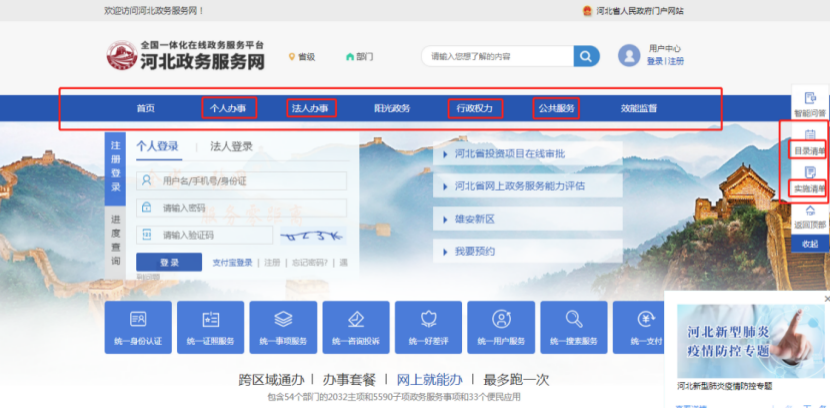832x408 pixels.
Task: Open 个人办事 in the navigation bar
Action: [x=229, y=108]
